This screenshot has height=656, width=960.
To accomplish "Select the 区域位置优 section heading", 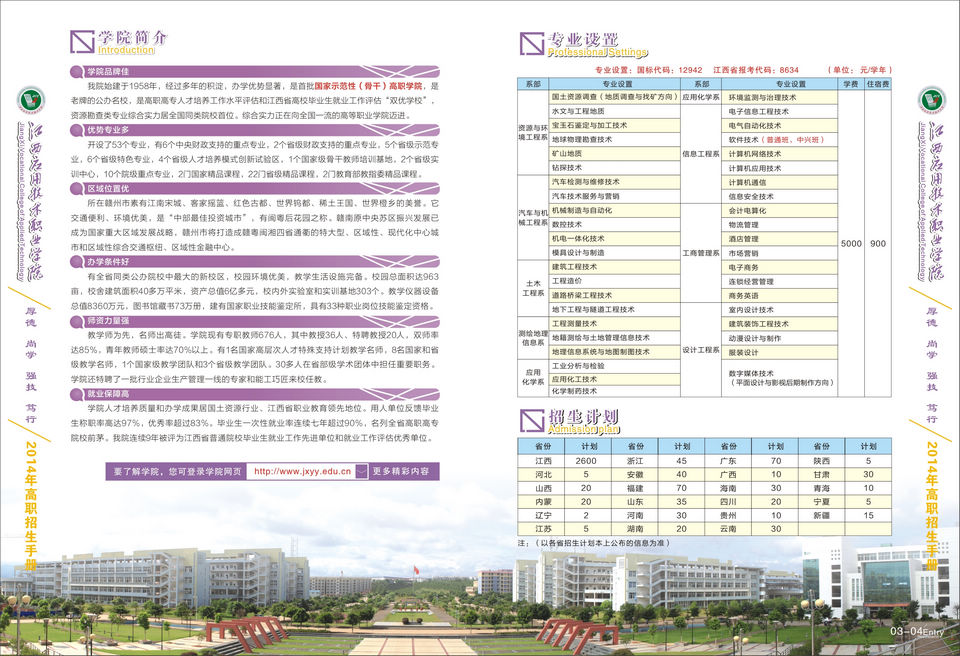I will (x=108, y=189).
